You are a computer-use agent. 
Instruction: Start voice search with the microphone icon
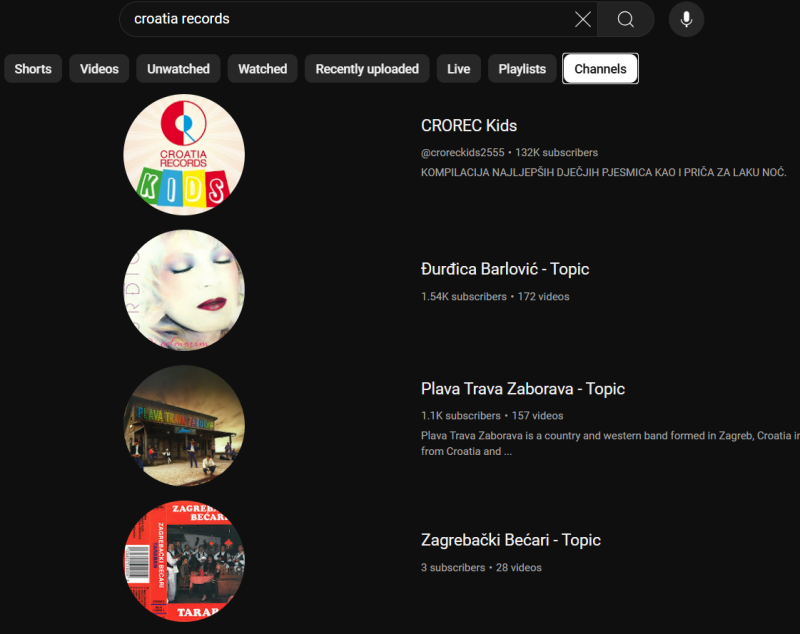tap(686, 19)
